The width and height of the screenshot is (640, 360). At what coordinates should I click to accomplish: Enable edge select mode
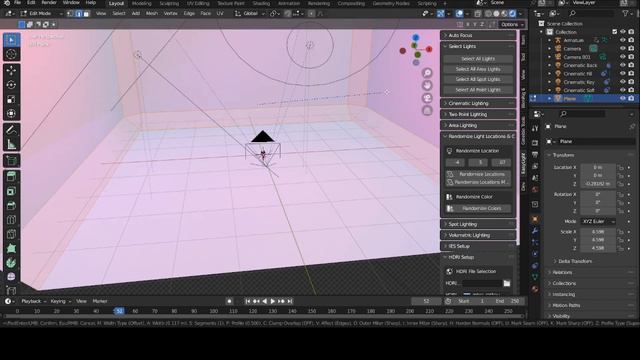point(78,13)
